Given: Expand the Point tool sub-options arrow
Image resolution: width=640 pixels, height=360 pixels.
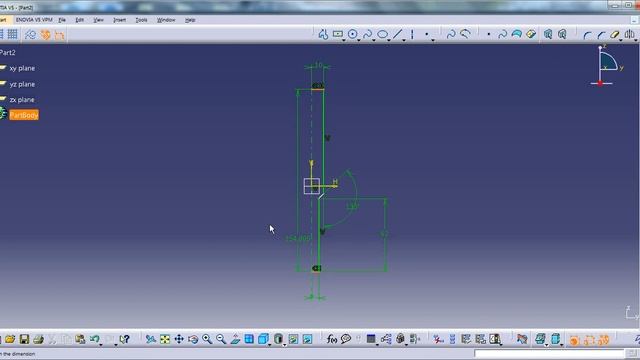Looking at the screenshot, I should 433,40.
